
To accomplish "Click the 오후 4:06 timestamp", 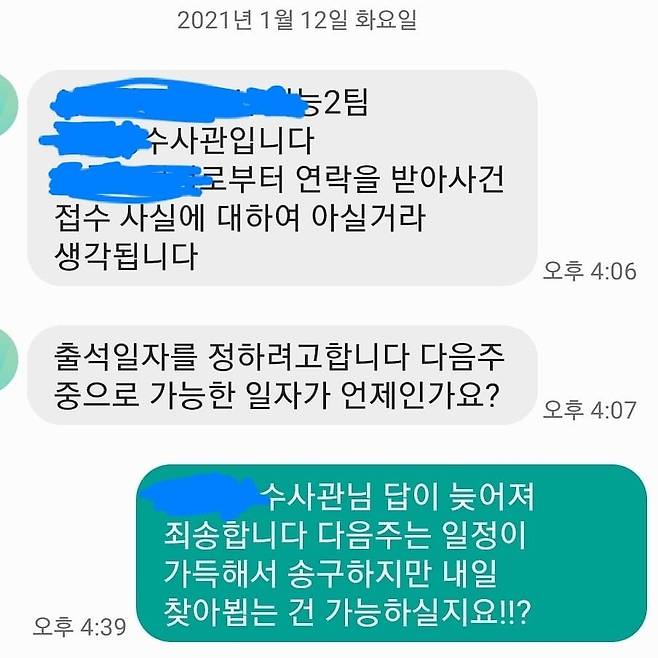I will coord(590,271).
